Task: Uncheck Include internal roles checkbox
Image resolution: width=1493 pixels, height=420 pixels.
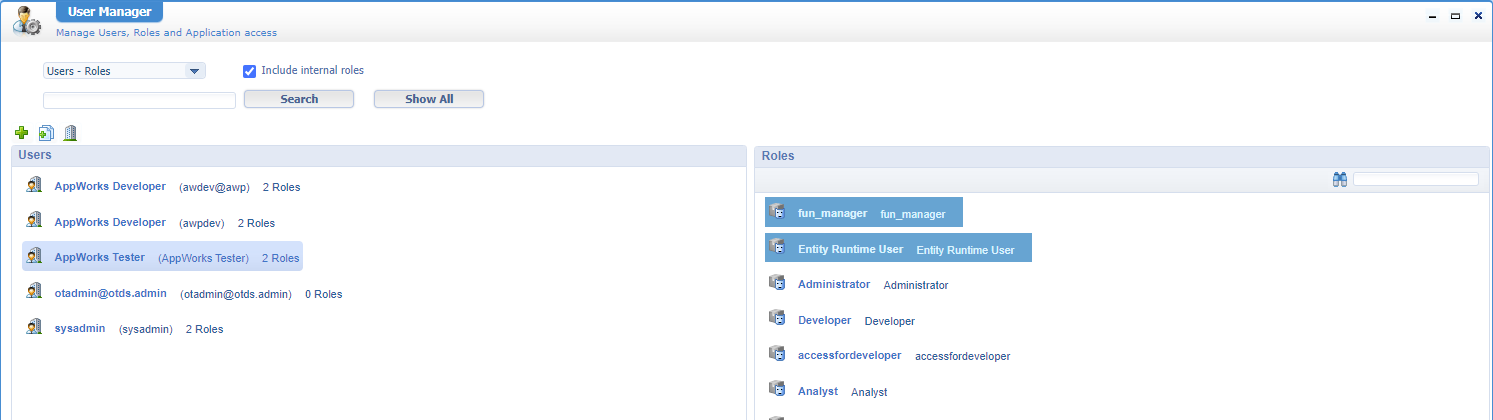Action: click(250, 71)
